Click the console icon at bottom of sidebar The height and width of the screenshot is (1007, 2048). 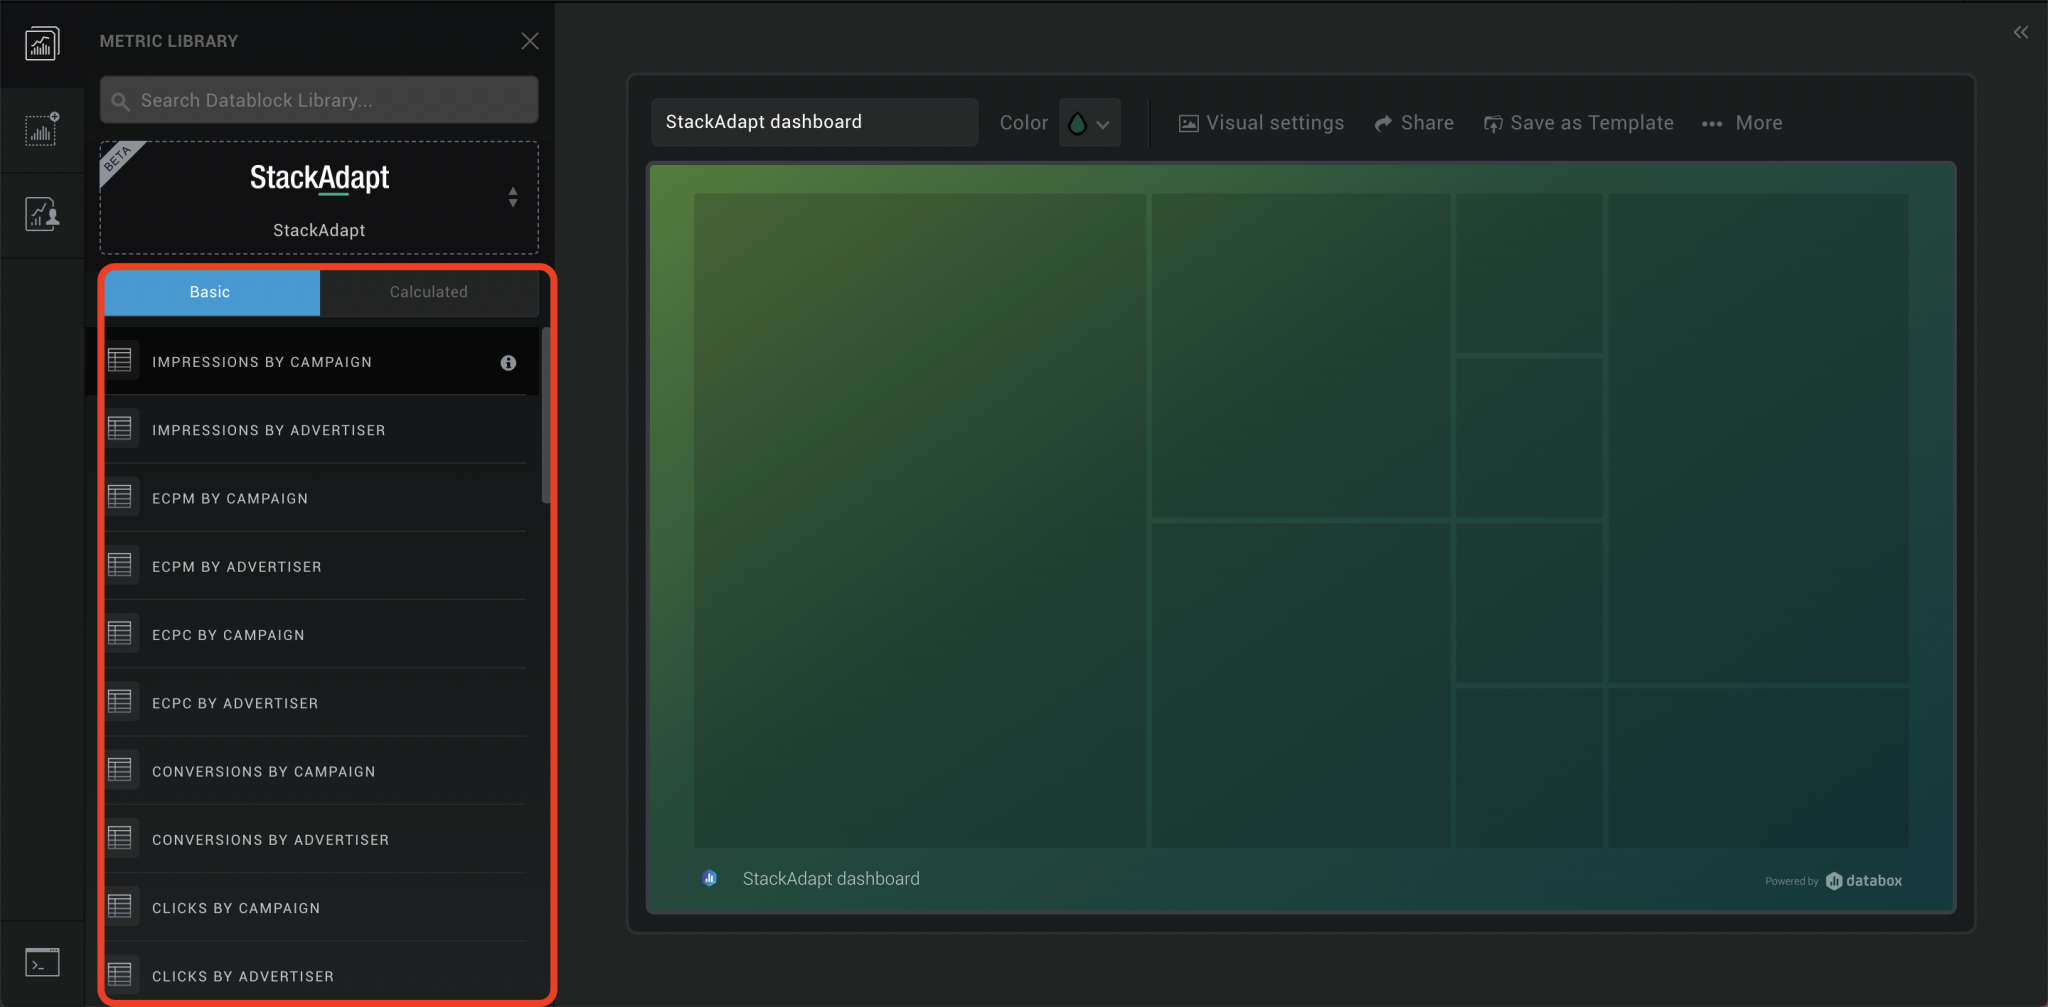(42, 962)
